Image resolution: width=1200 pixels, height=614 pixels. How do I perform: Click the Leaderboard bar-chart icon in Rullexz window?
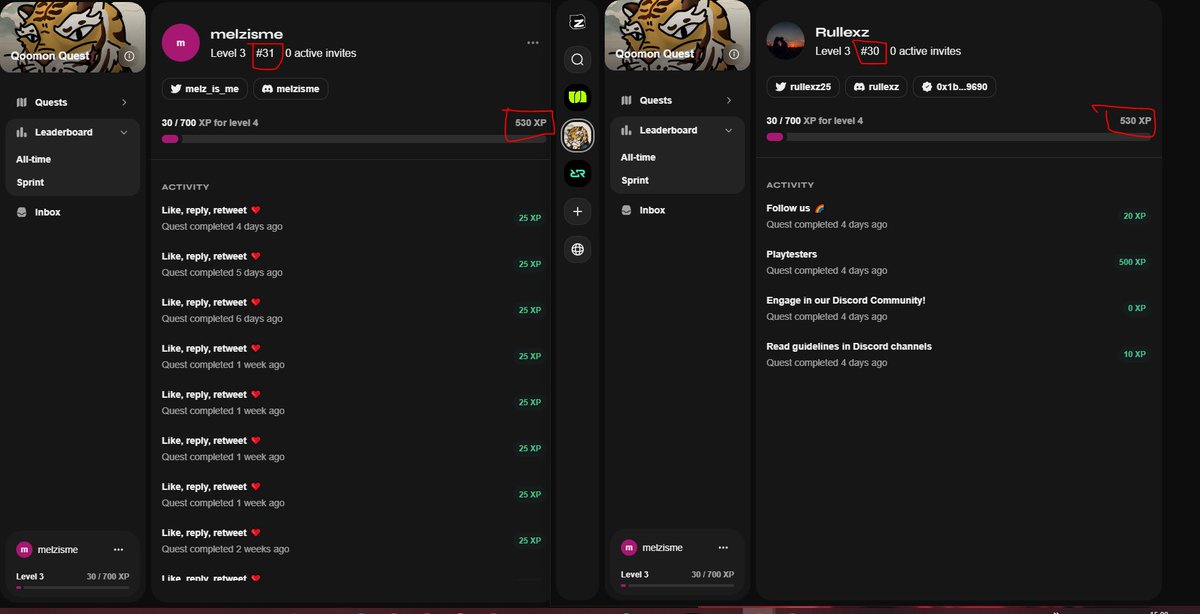tap(626, 130)
